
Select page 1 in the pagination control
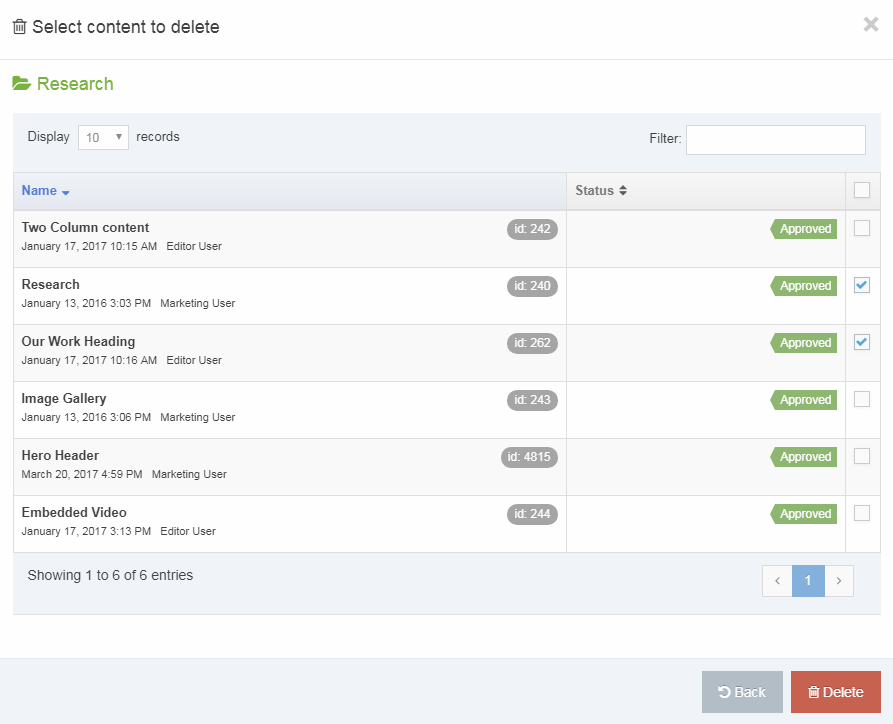point(808,580)
